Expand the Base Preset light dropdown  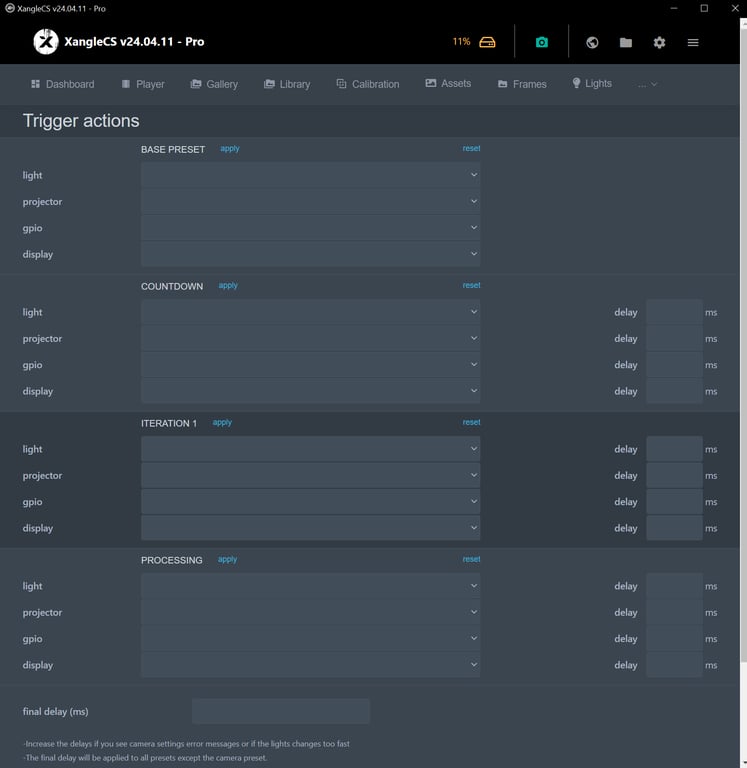click(x=310, y=175)
